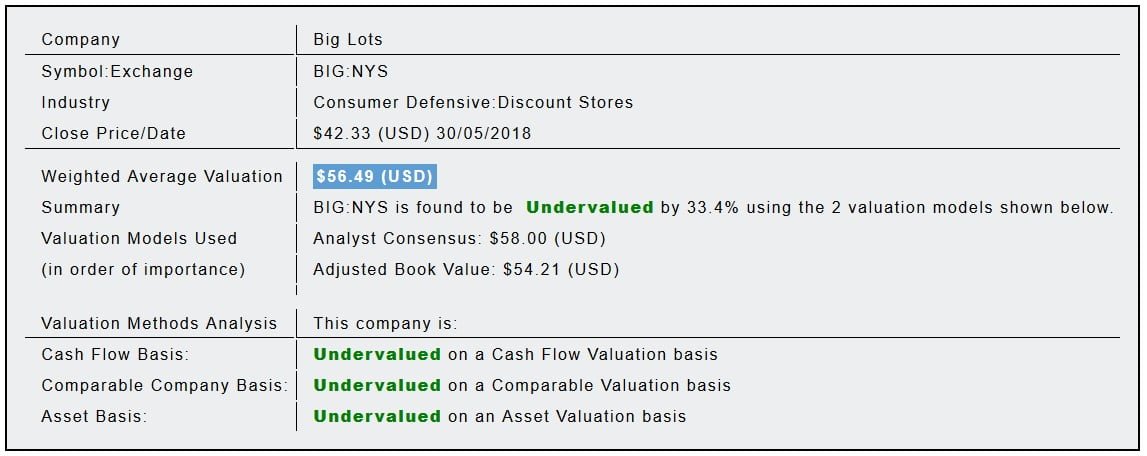Viewport: 1147px width, 456px height.
Task: Select the Analyst Consensus $58.00 value
Action: [x=459, y=238]
